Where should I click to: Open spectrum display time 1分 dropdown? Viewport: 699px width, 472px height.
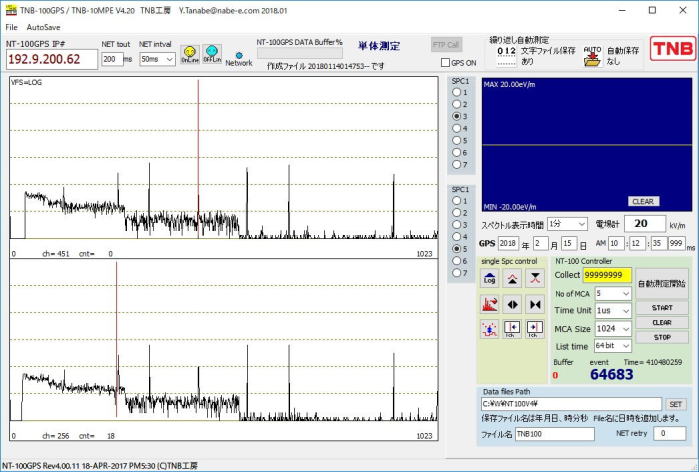pos(567,224)
